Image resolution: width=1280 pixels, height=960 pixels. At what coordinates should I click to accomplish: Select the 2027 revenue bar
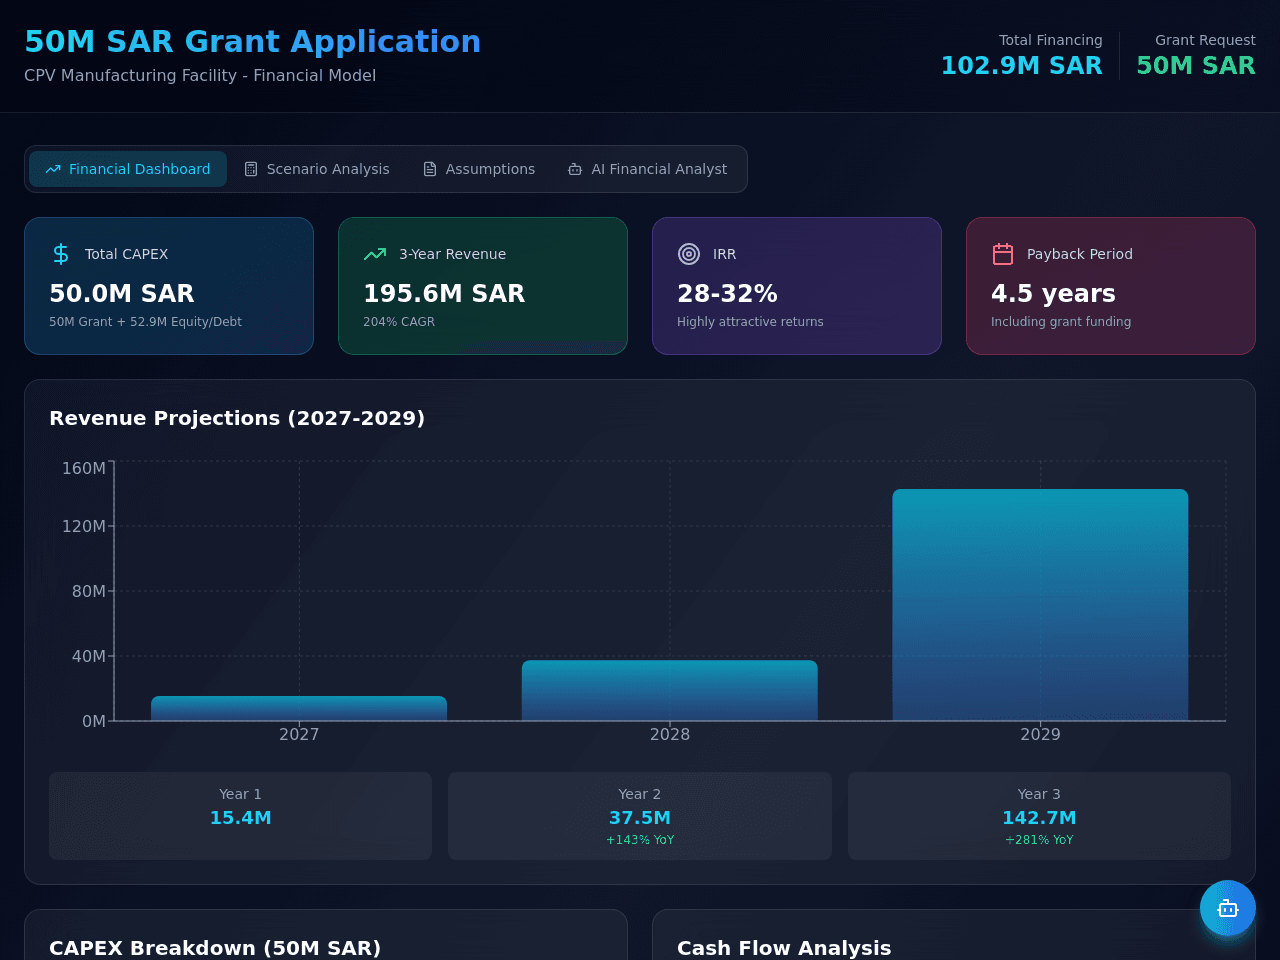pos(299,708)
